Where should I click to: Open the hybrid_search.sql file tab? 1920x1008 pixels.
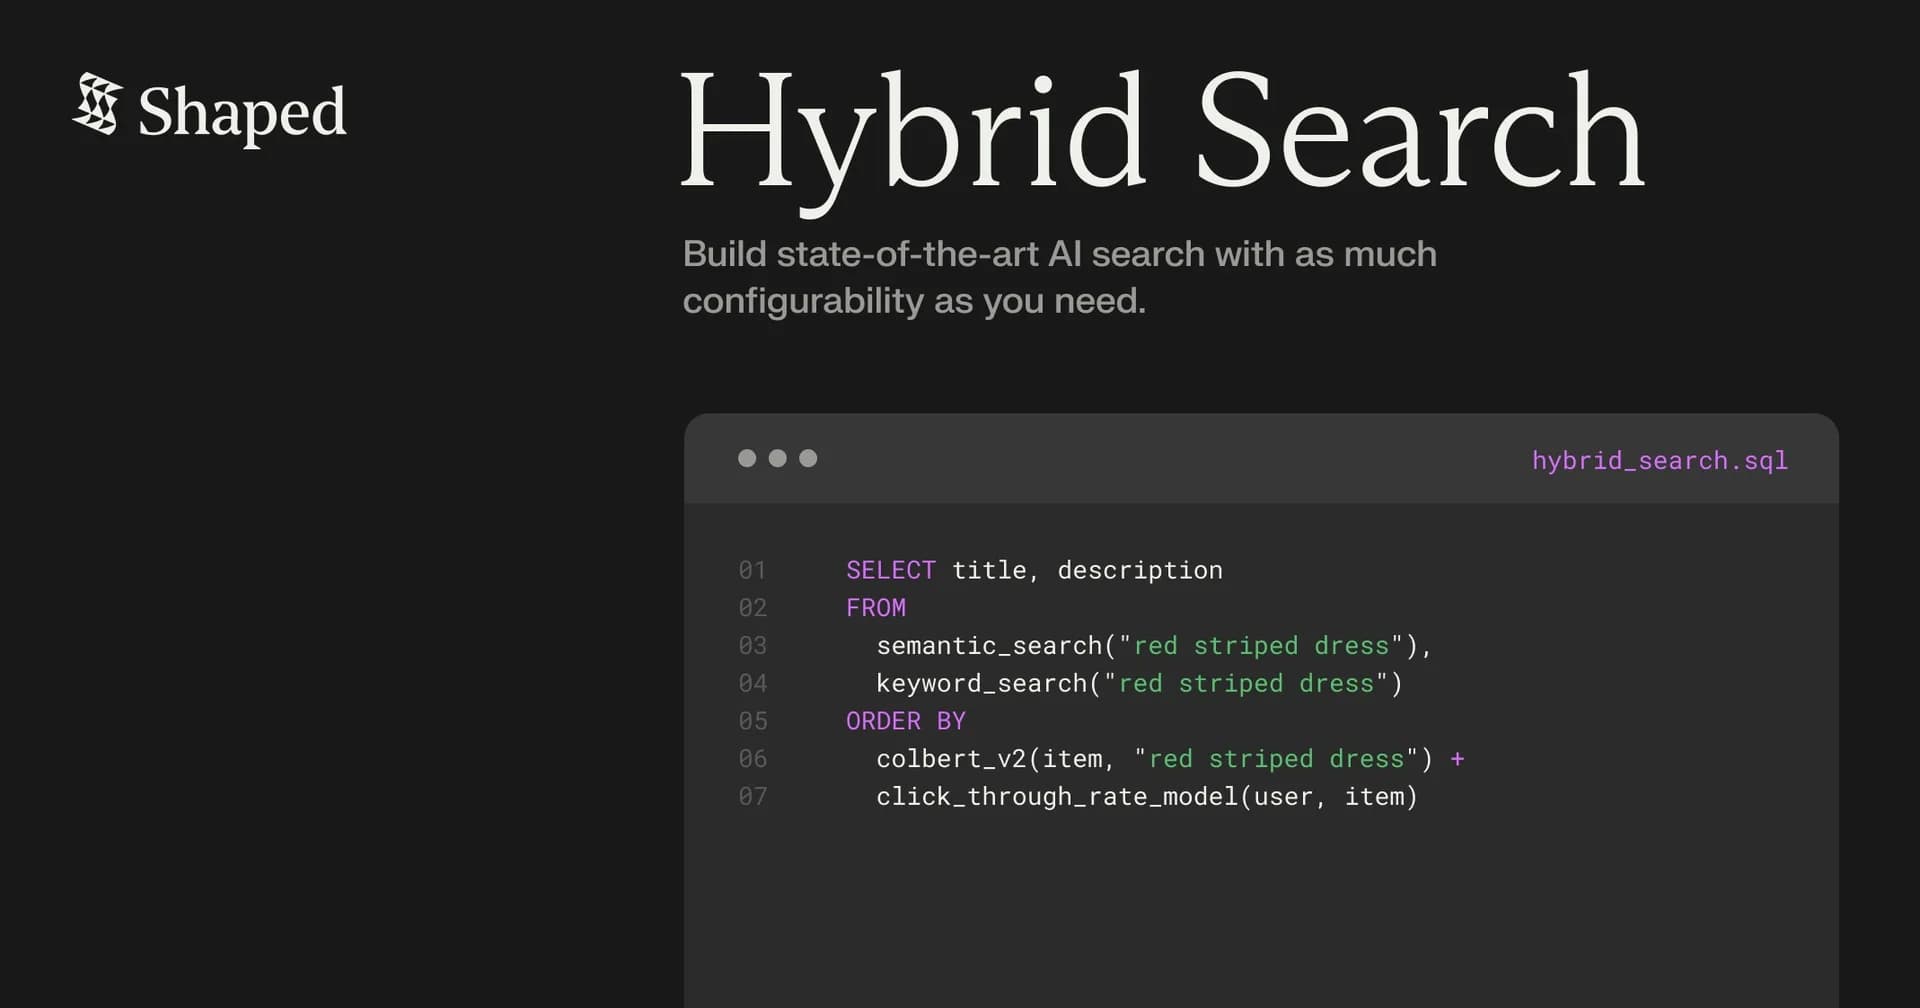click(1659, 460)
